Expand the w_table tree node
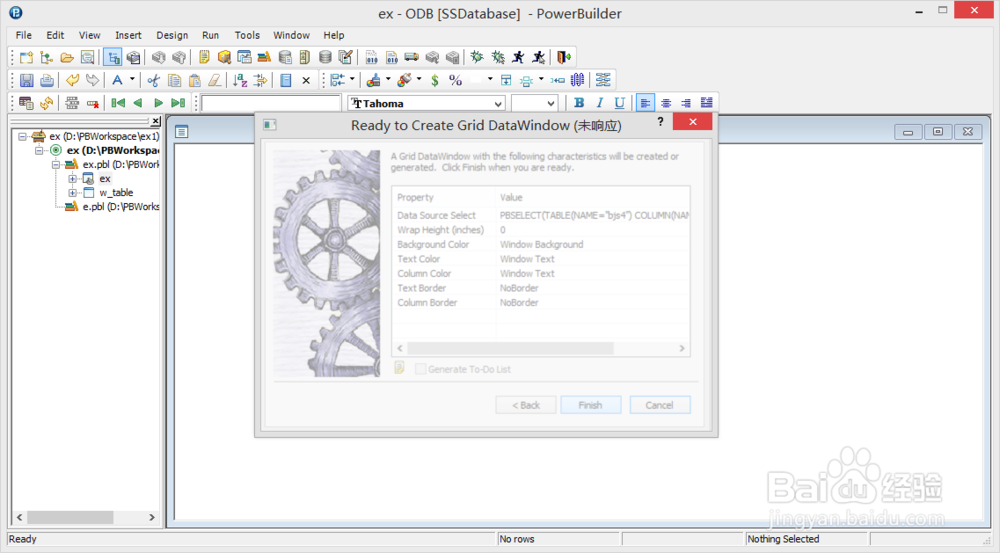This screenshot has width=1000, height=553. [x=73, y=193]
